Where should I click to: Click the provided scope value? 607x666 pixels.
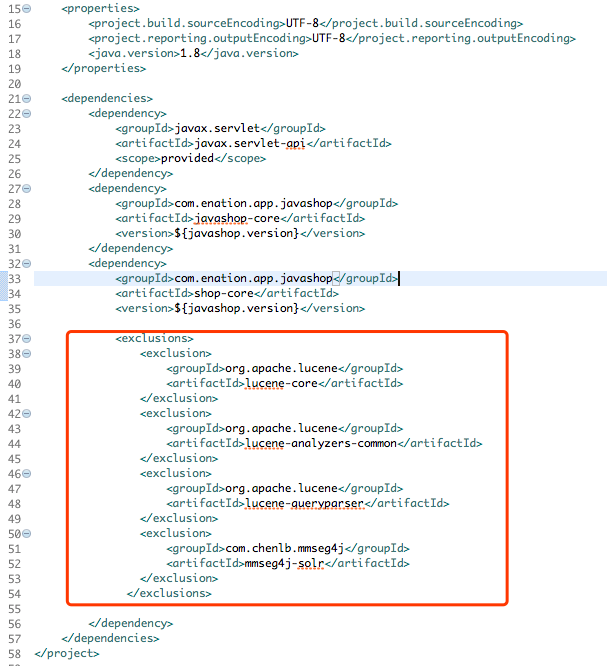187,158
